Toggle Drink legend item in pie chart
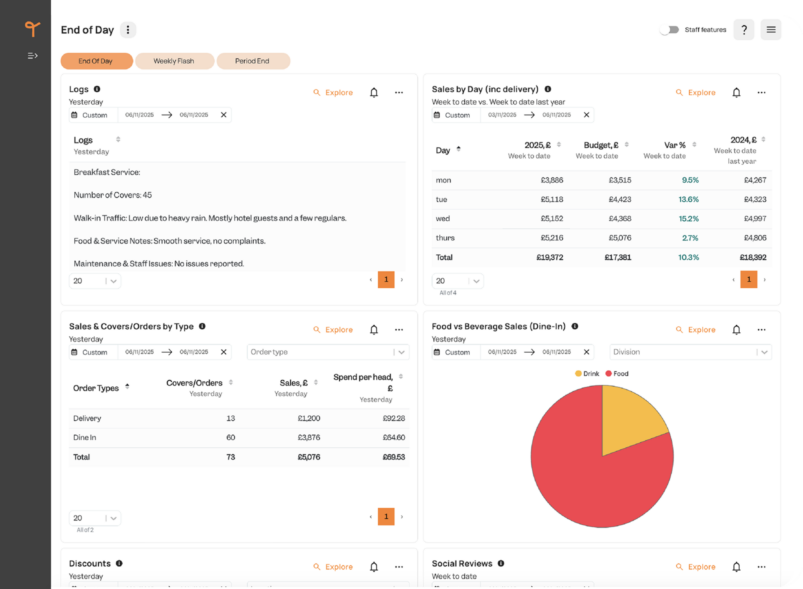 588,373
